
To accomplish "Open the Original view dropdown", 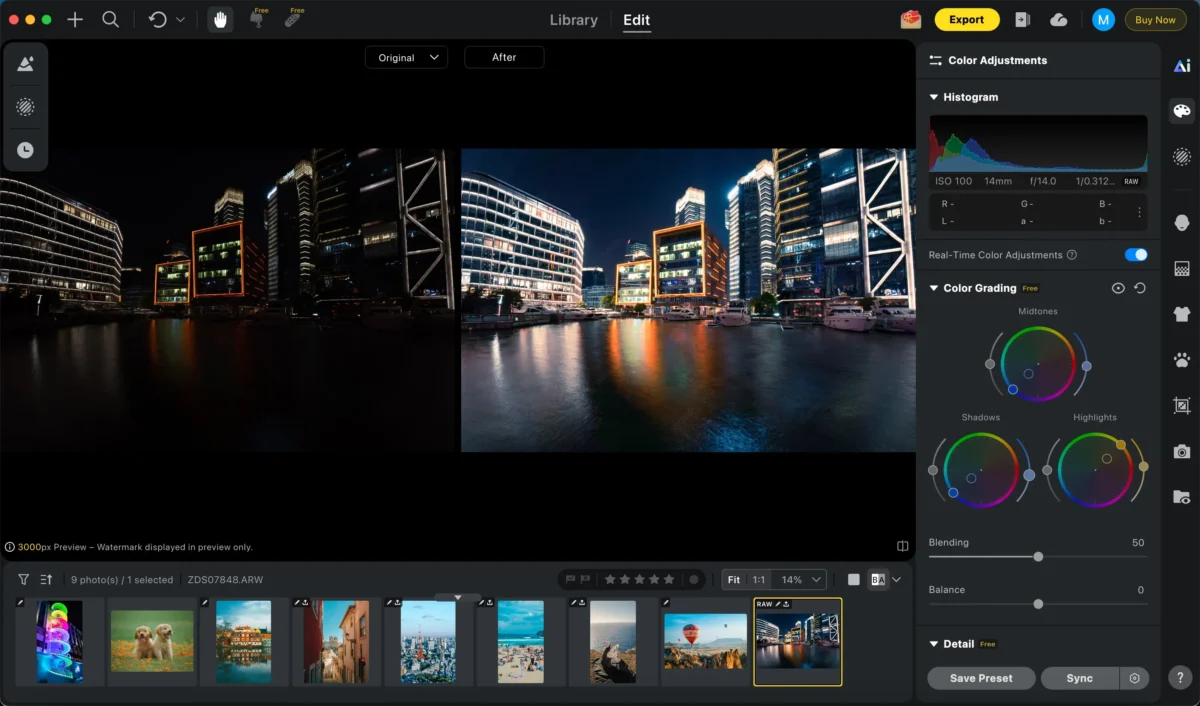I will [406, 58].
